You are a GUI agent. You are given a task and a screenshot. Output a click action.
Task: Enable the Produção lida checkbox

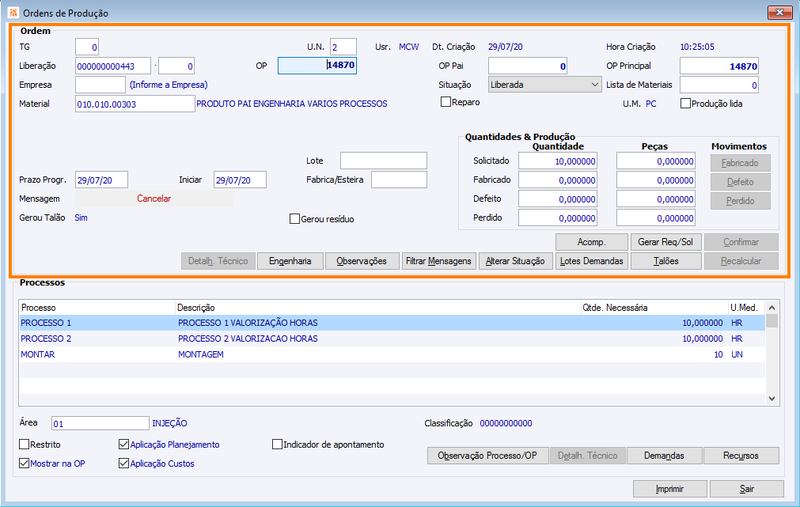(685, 103)
